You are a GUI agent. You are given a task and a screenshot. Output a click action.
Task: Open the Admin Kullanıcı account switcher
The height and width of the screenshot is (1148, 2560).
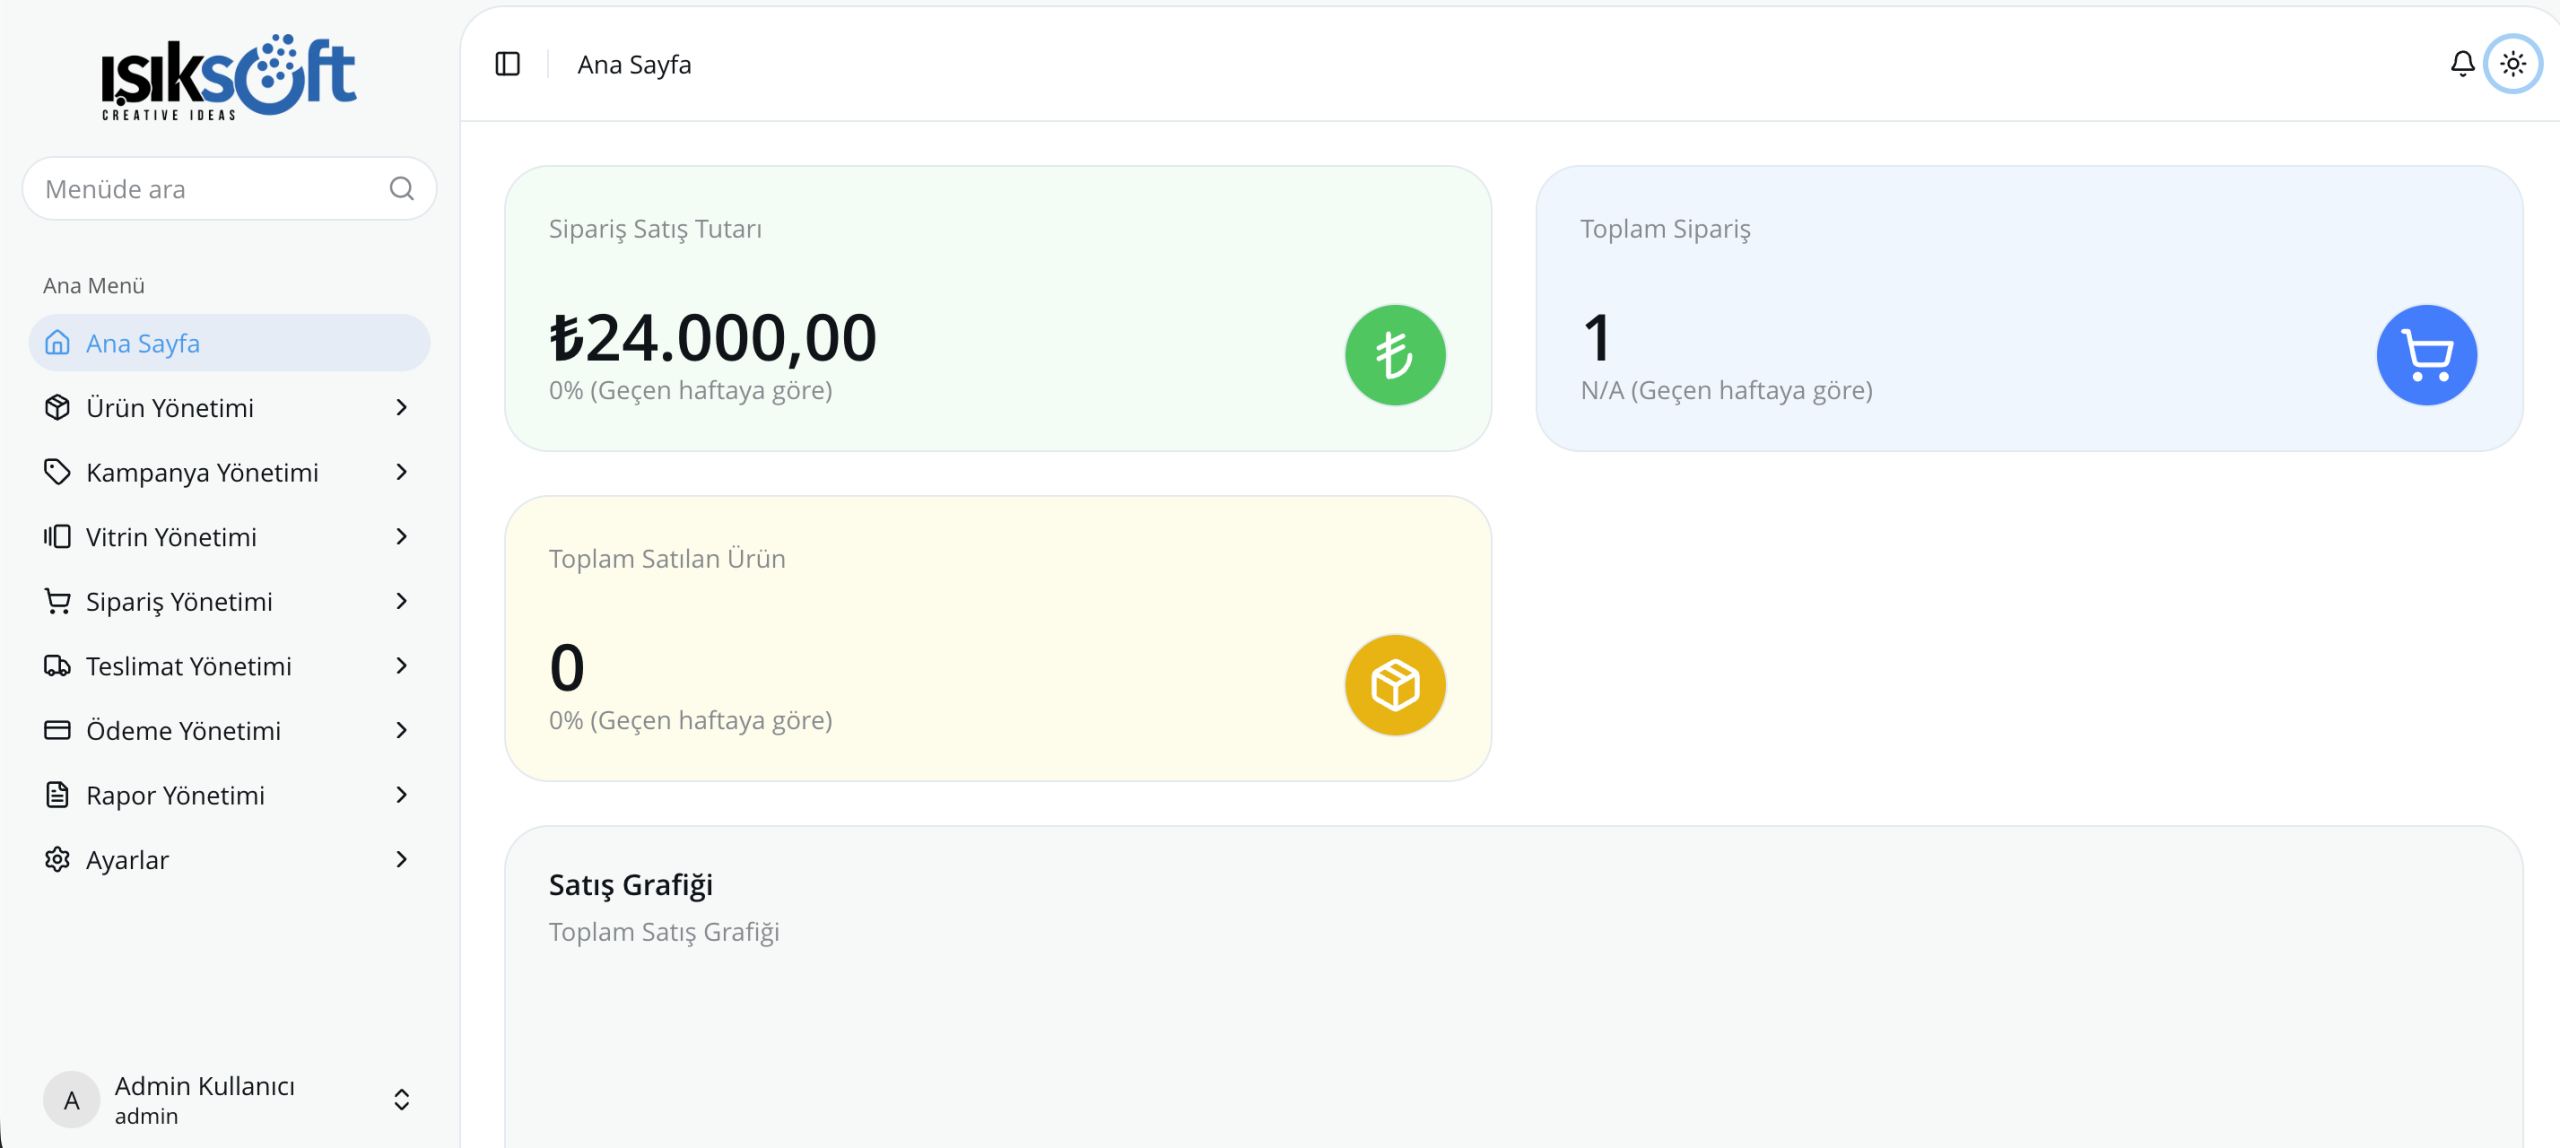401,1100
